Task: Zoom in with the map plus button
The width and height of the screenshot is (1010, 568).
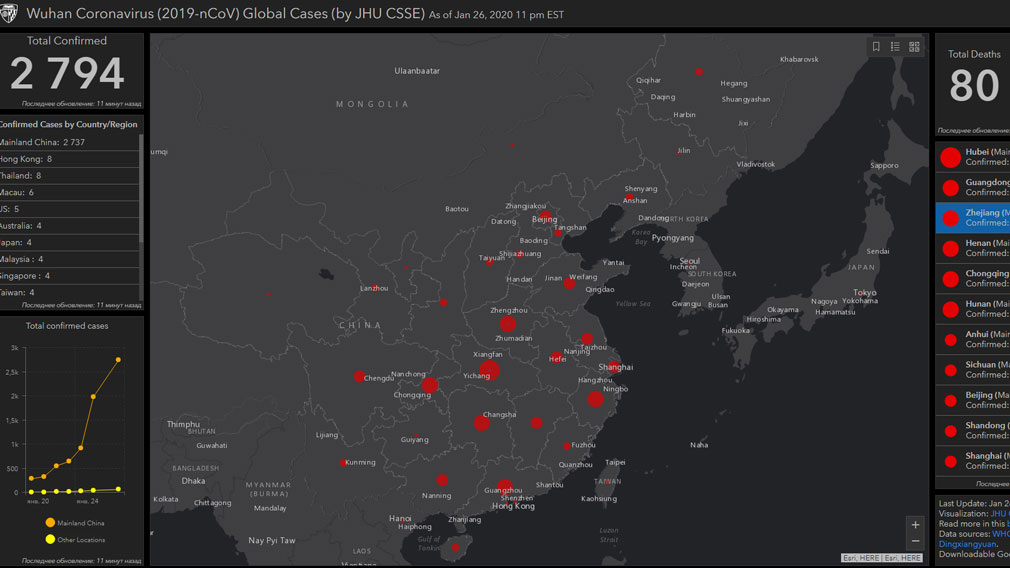Action: click(915, 525)
